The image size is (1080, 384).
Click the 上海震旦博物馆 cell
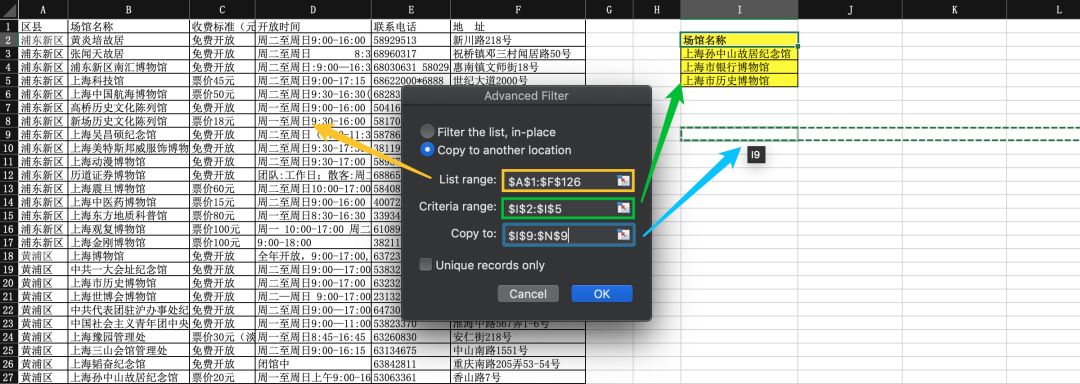(129, 189)
